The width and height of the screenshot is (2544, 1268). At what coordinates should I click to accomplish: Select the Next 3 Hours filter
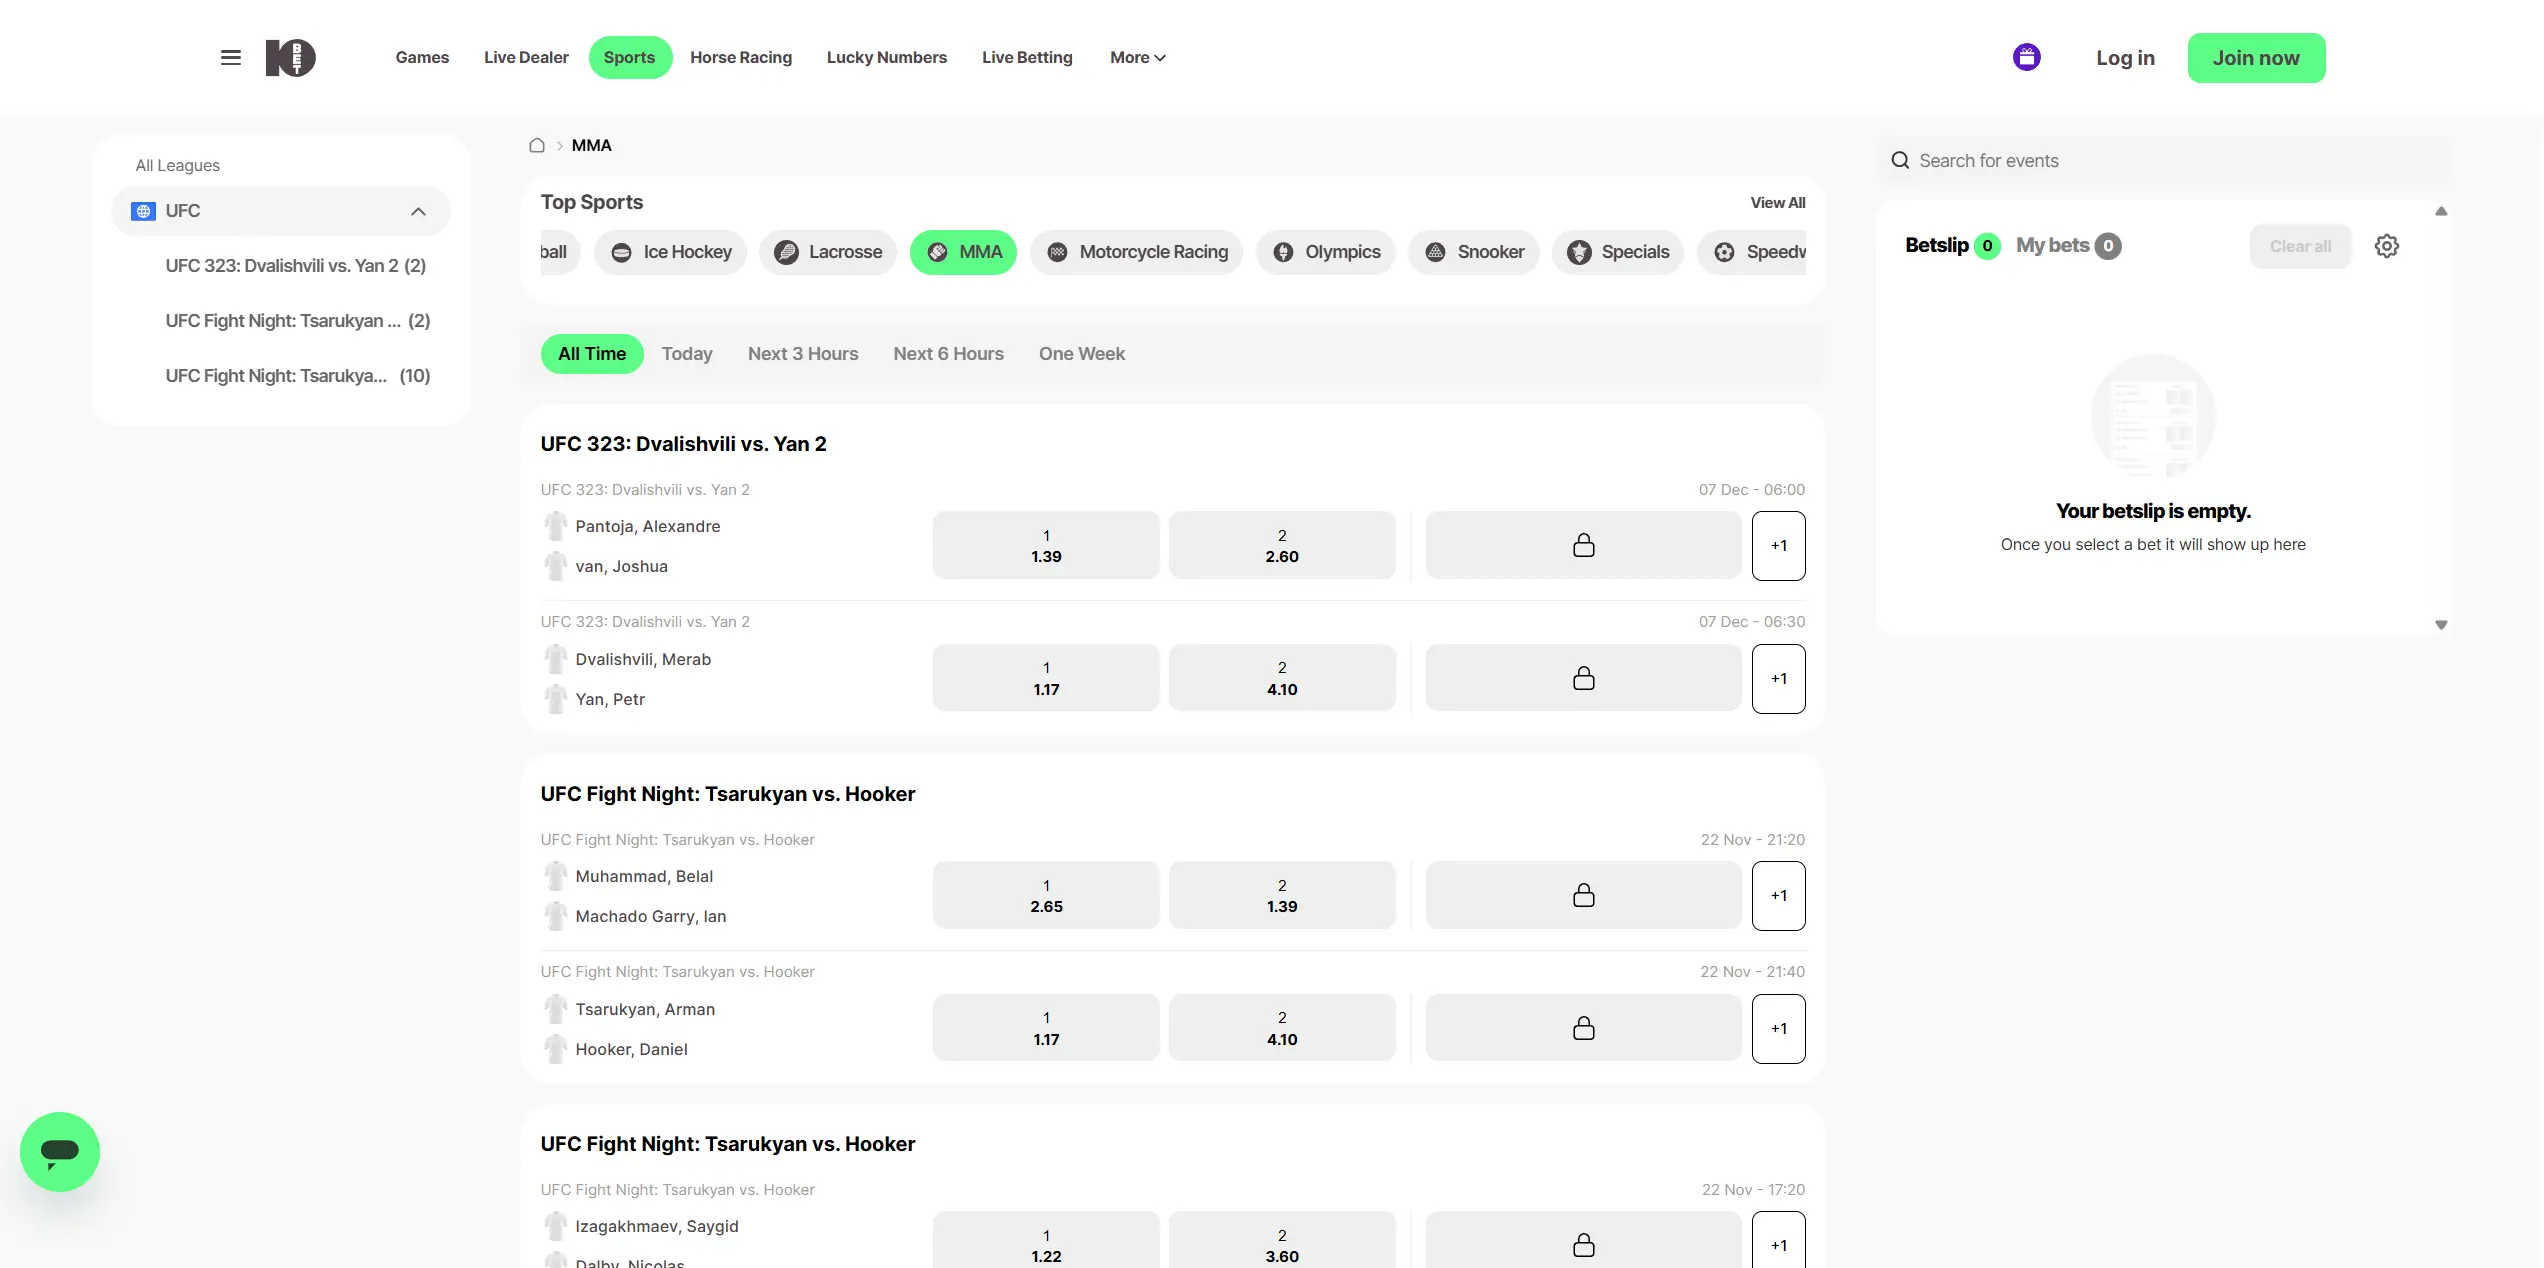coord(802,354)
